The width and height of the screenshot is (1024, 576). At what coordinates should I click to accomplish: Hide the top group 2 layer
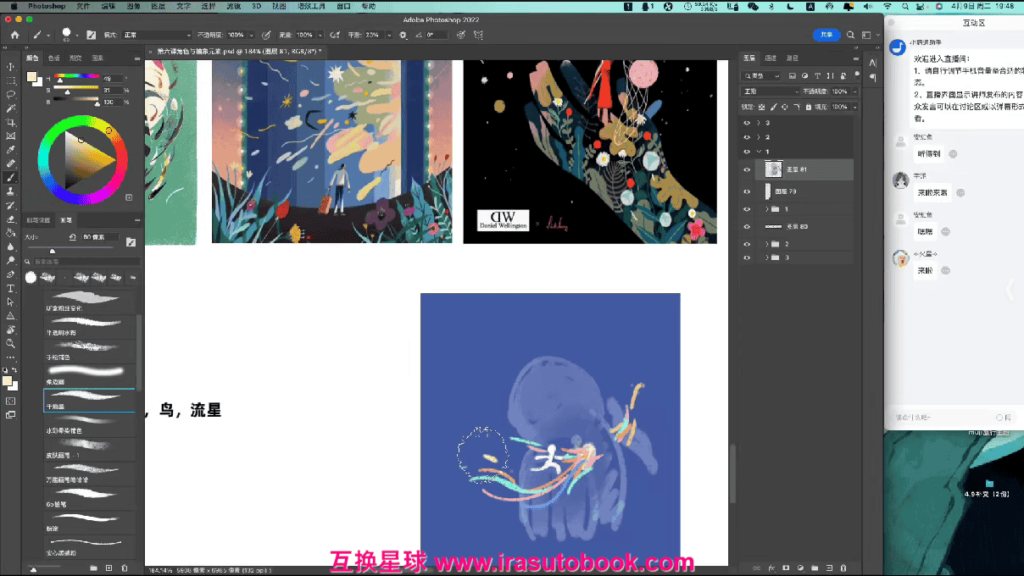tap(747, 137)
